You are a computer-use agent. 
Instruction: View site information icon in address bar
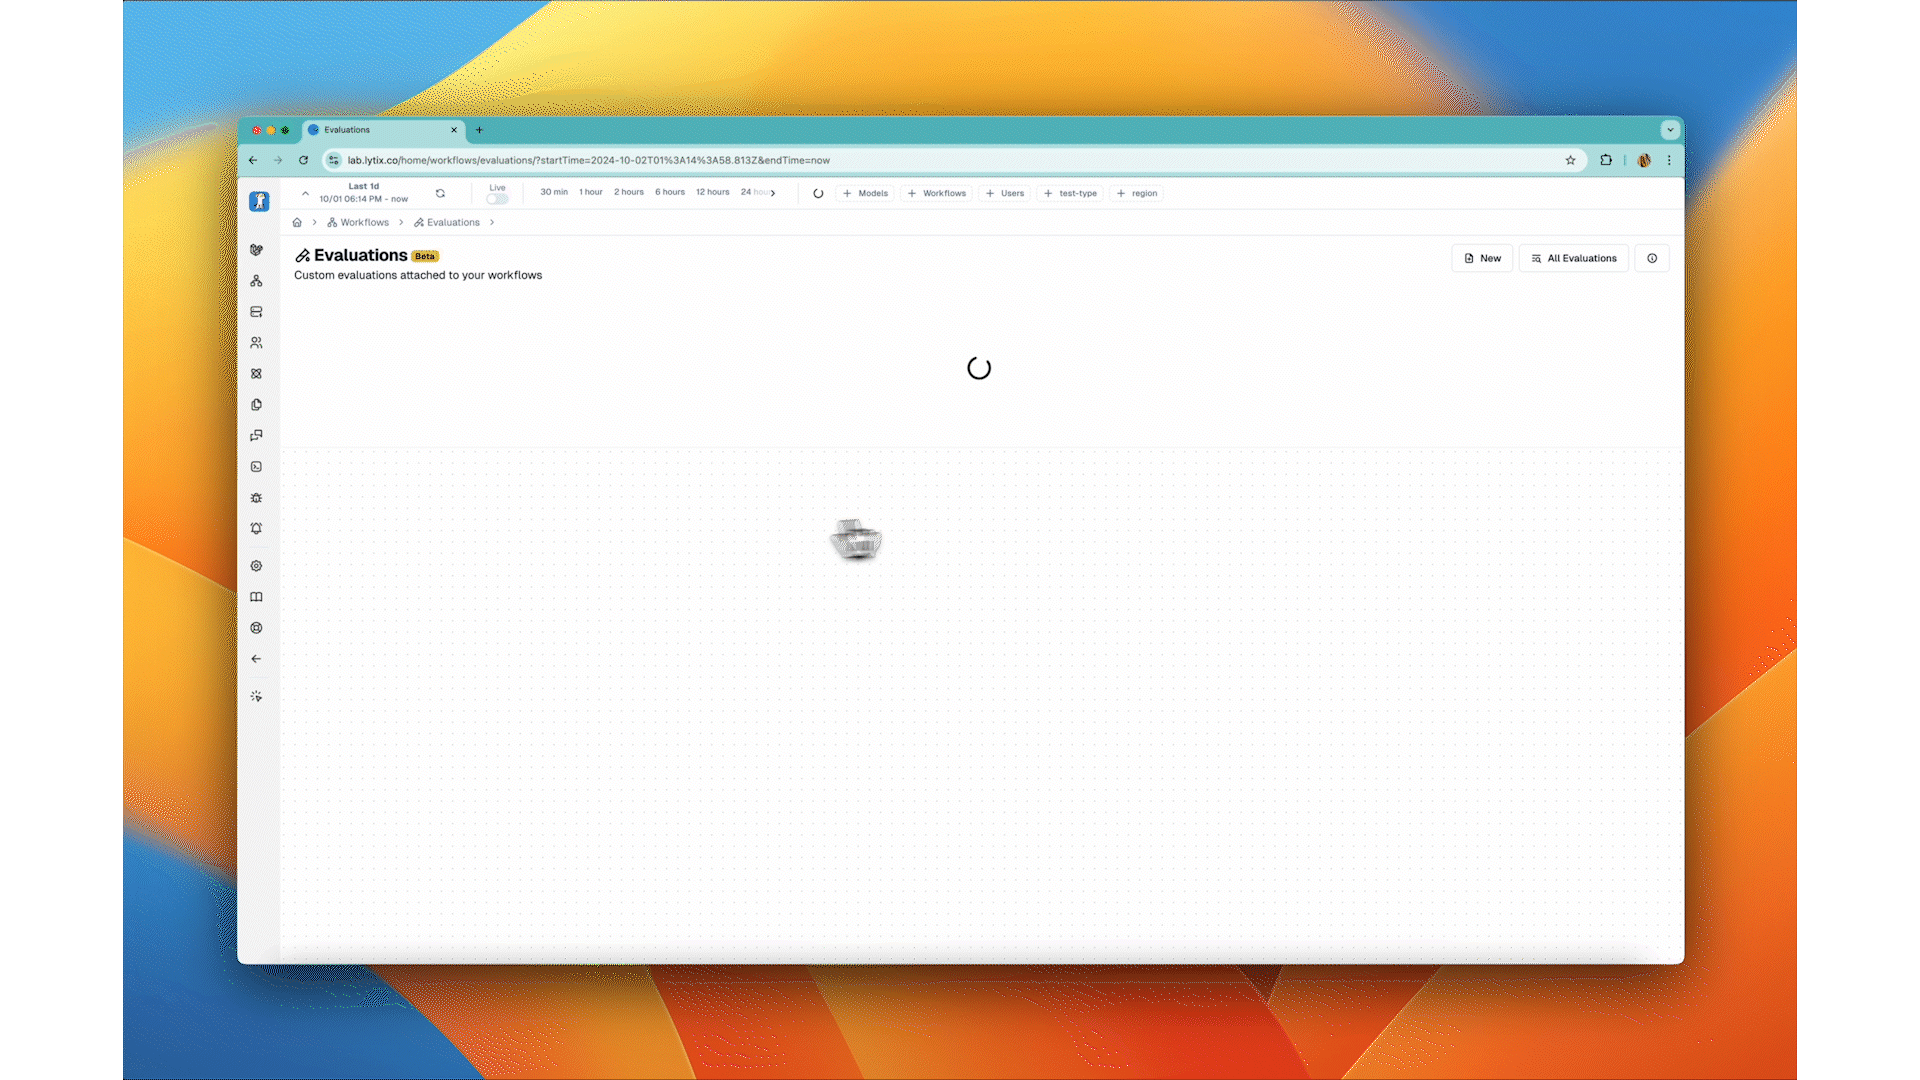[334, 160]
